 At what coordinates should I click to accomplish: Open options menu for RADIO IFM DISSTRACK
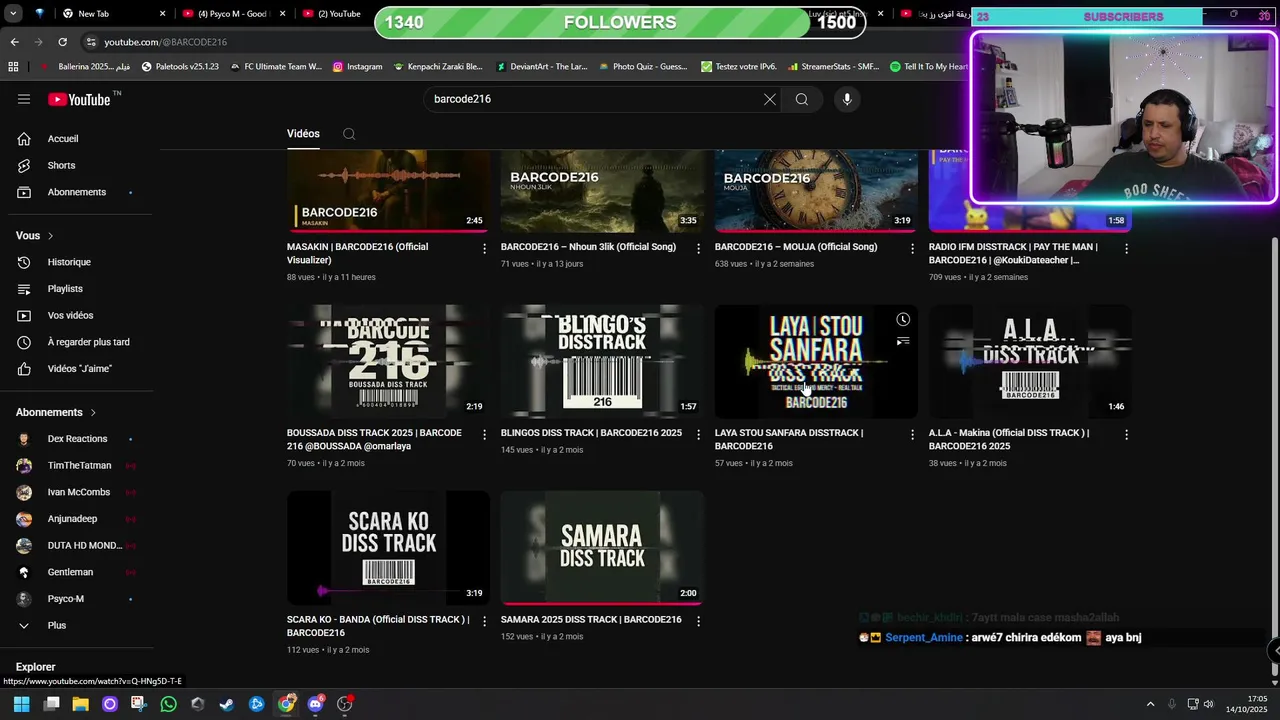click(1126, 248)
